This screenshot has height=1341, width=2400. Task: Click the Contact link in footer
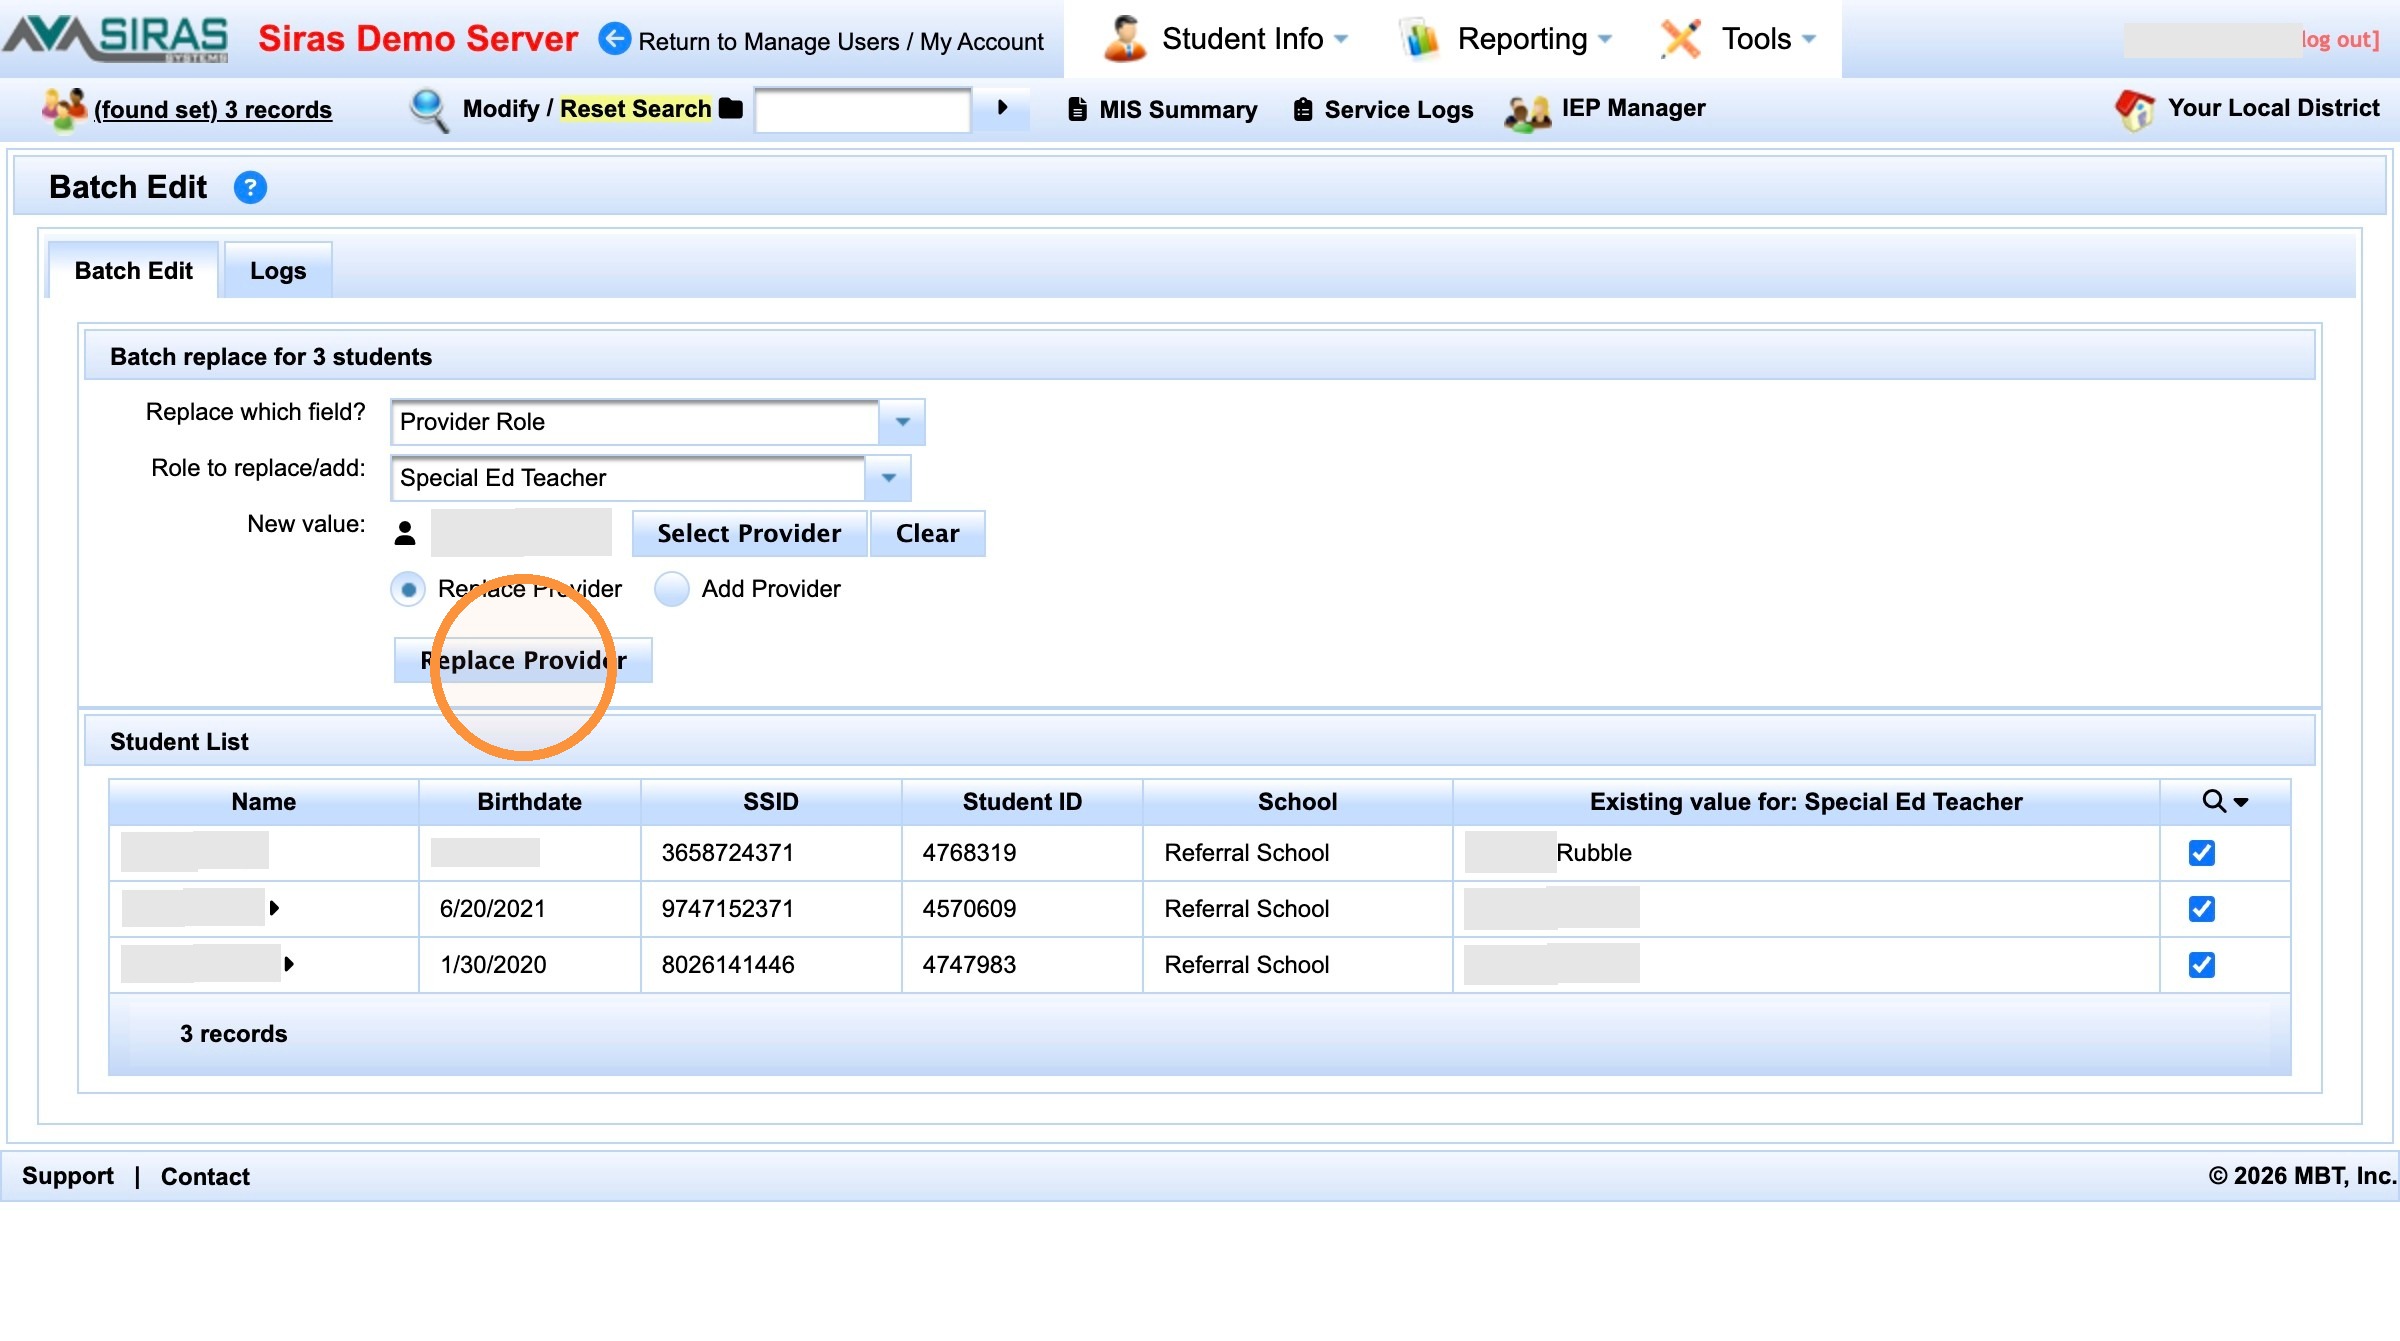205,1177
